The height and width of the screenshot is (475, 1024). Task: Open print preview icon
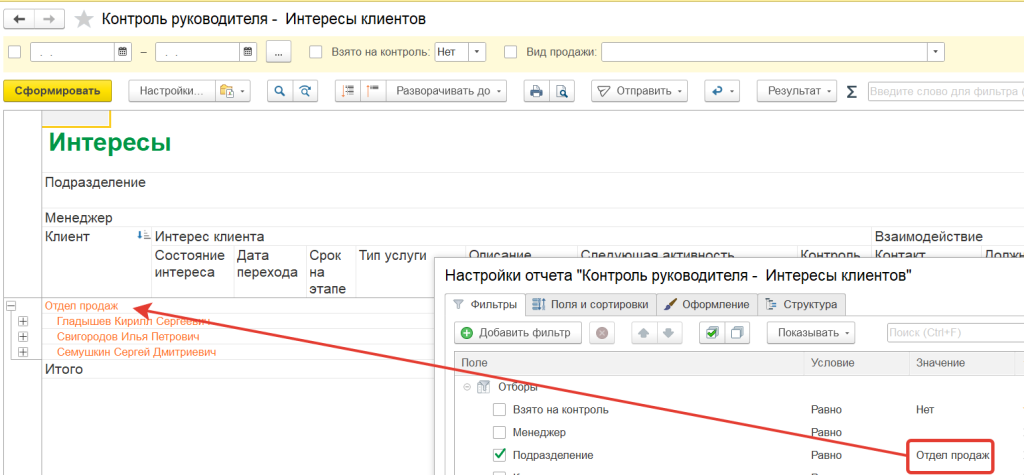pos(562,91)
